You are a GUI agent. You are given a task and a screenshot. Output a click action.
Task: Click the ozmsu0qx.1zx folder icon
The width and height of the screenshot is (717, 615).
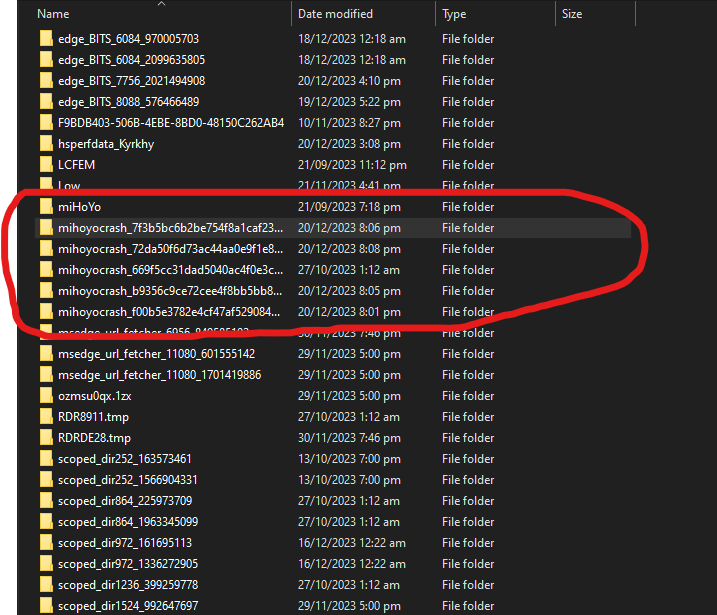click(x=46, y=396)
